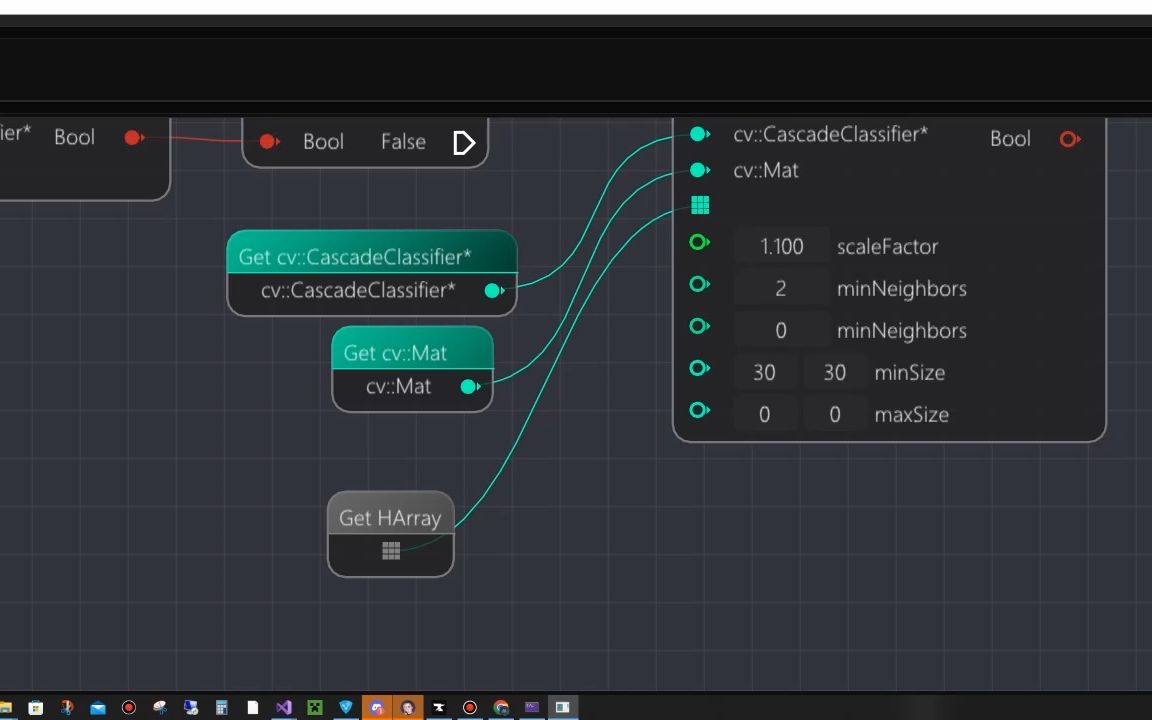Click the maxSize input pin
Screen dimensions: 1152x720
(x=699, y=409)
